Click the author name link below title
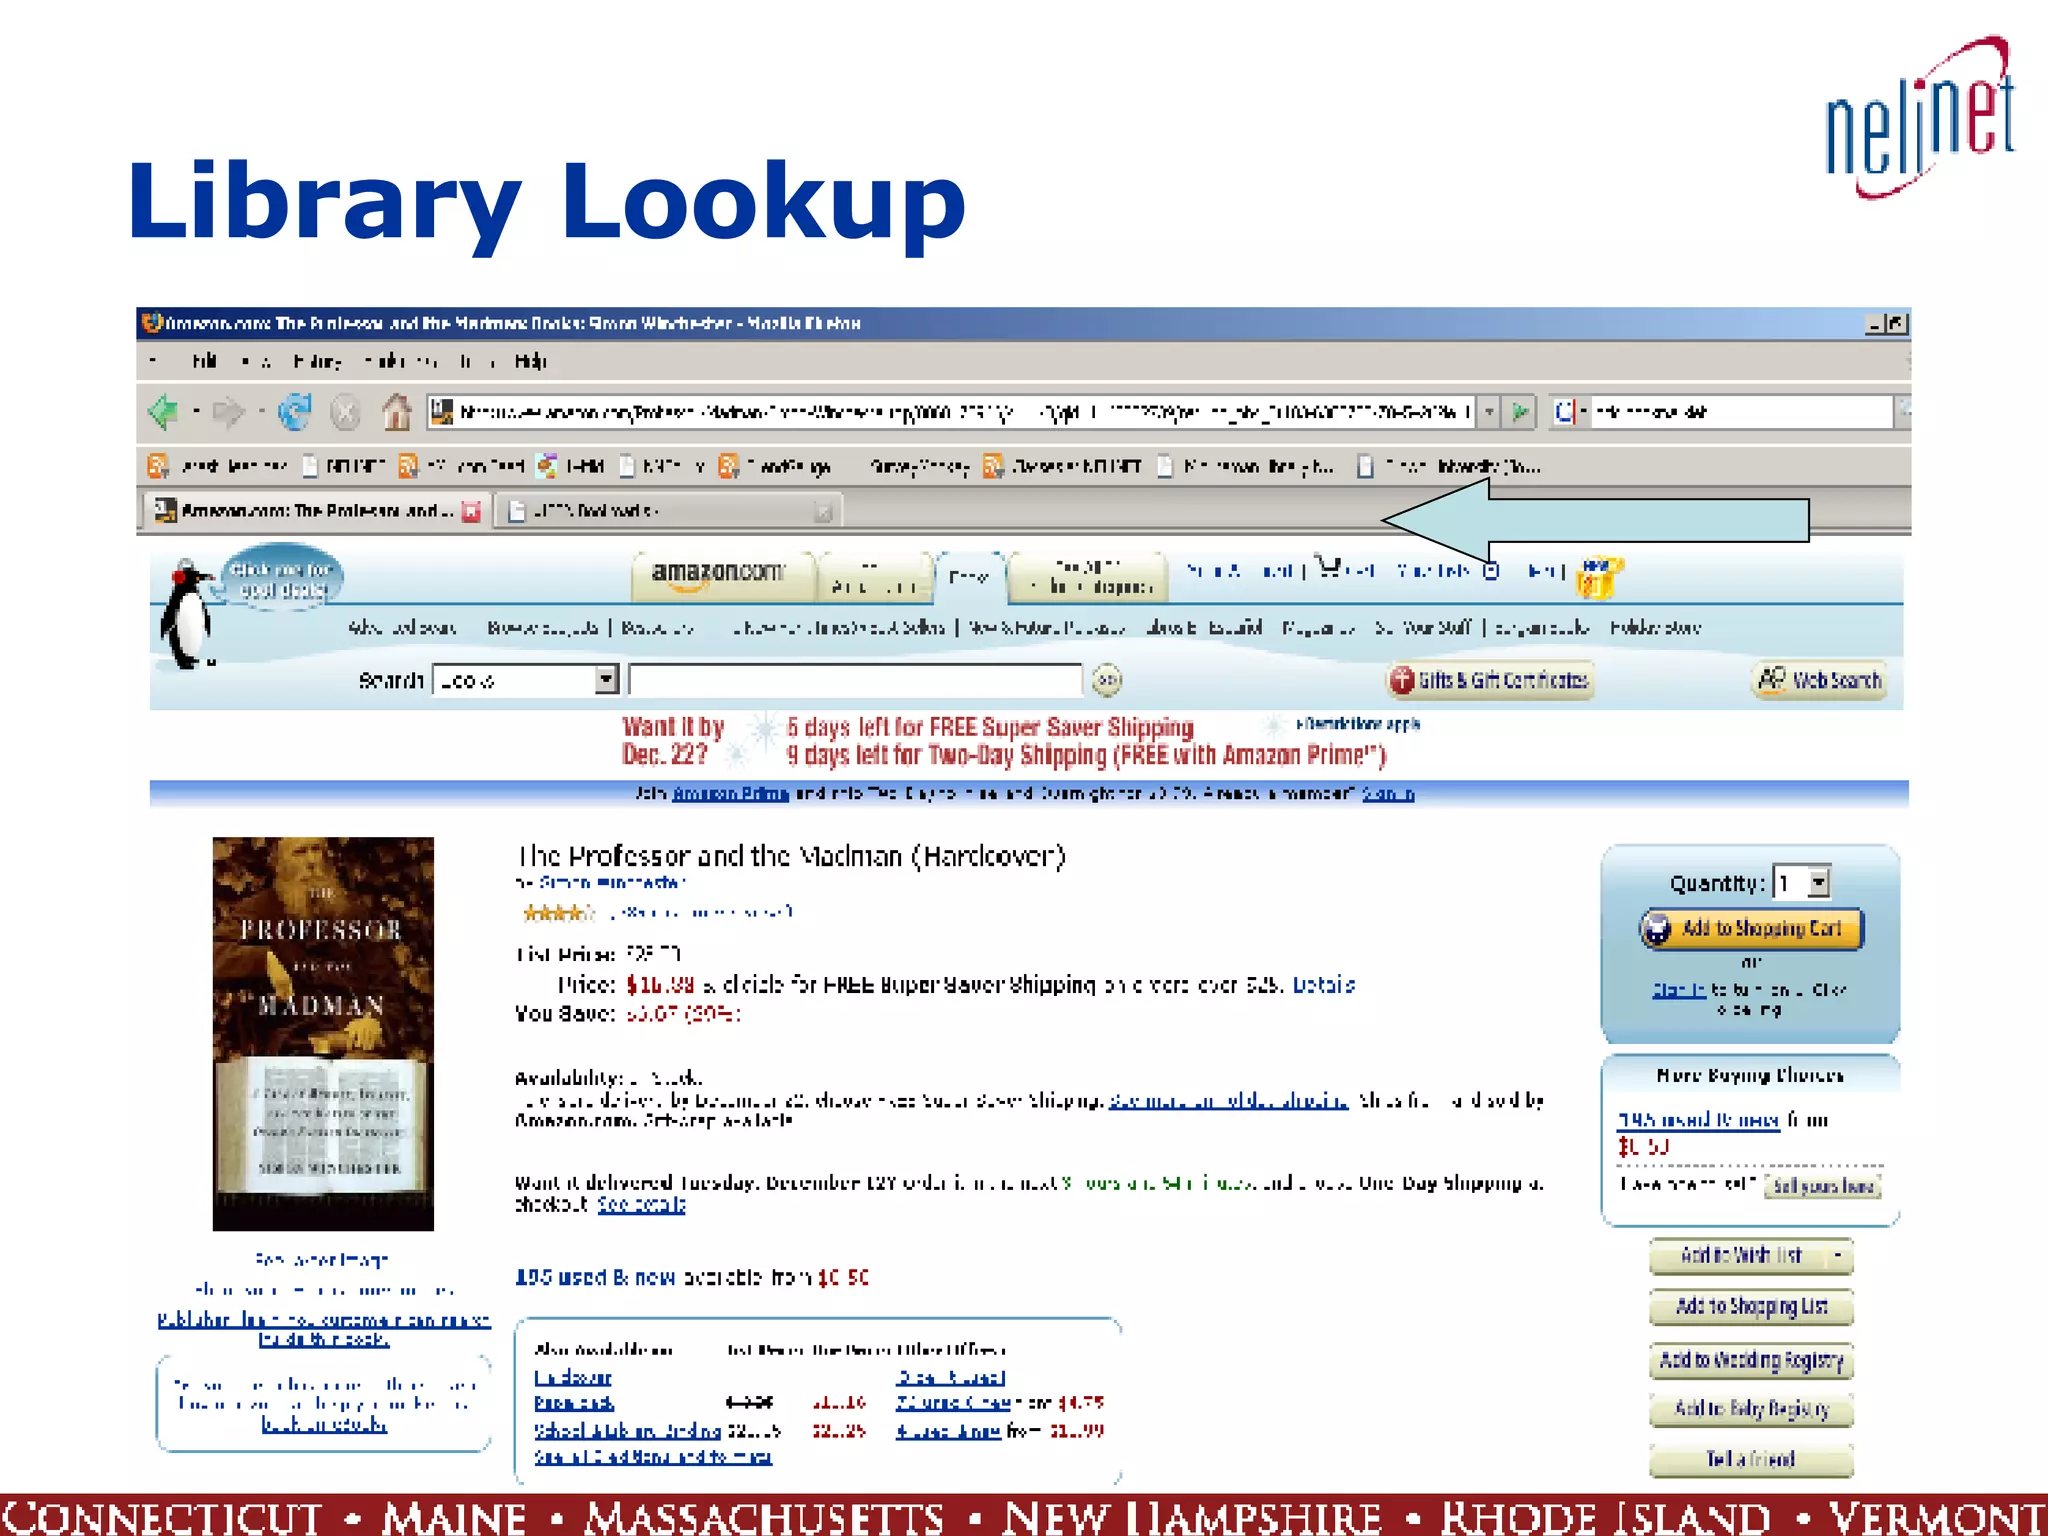Screen dimensions: 2048x1536 [x=612, y=883]
